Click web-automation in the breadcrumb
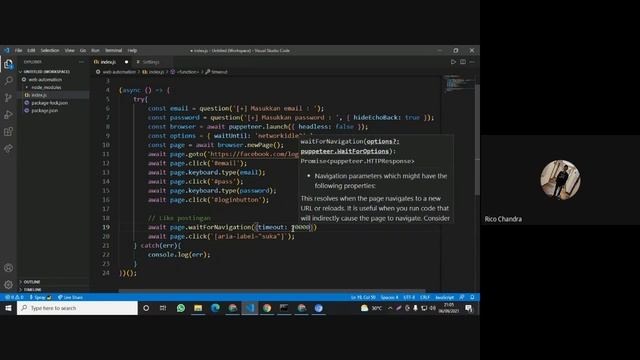Viewport: 640px width, 360px height. point(119,72)
